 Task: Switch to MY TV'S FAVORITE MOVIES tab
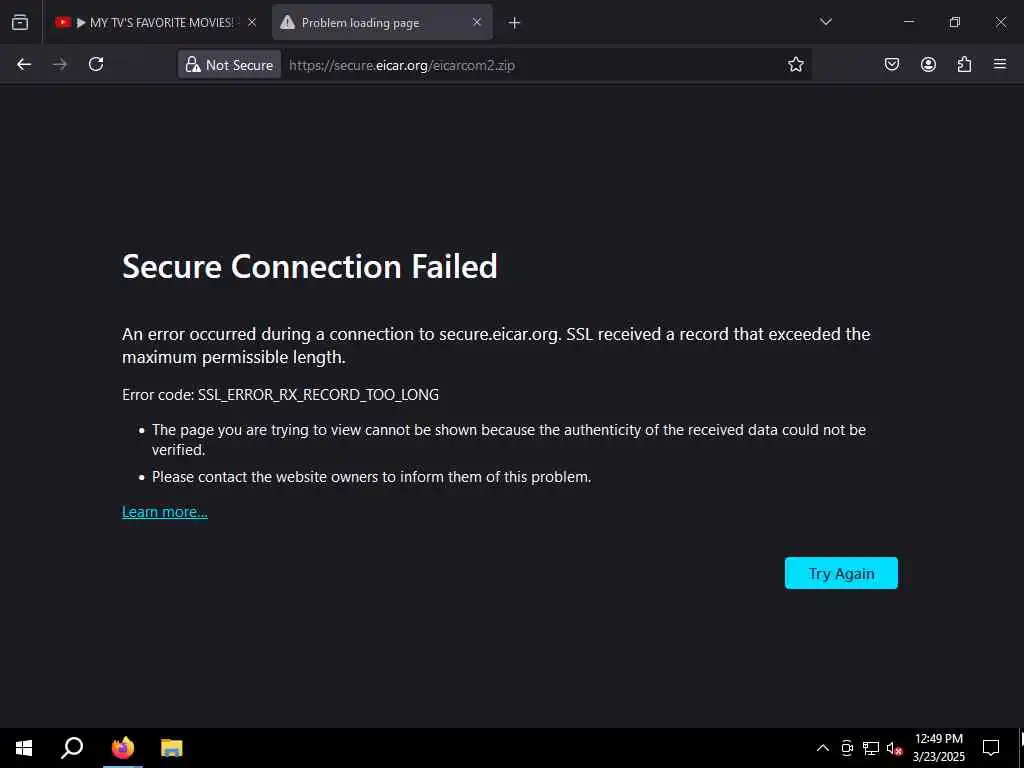[x=150, y=22]
